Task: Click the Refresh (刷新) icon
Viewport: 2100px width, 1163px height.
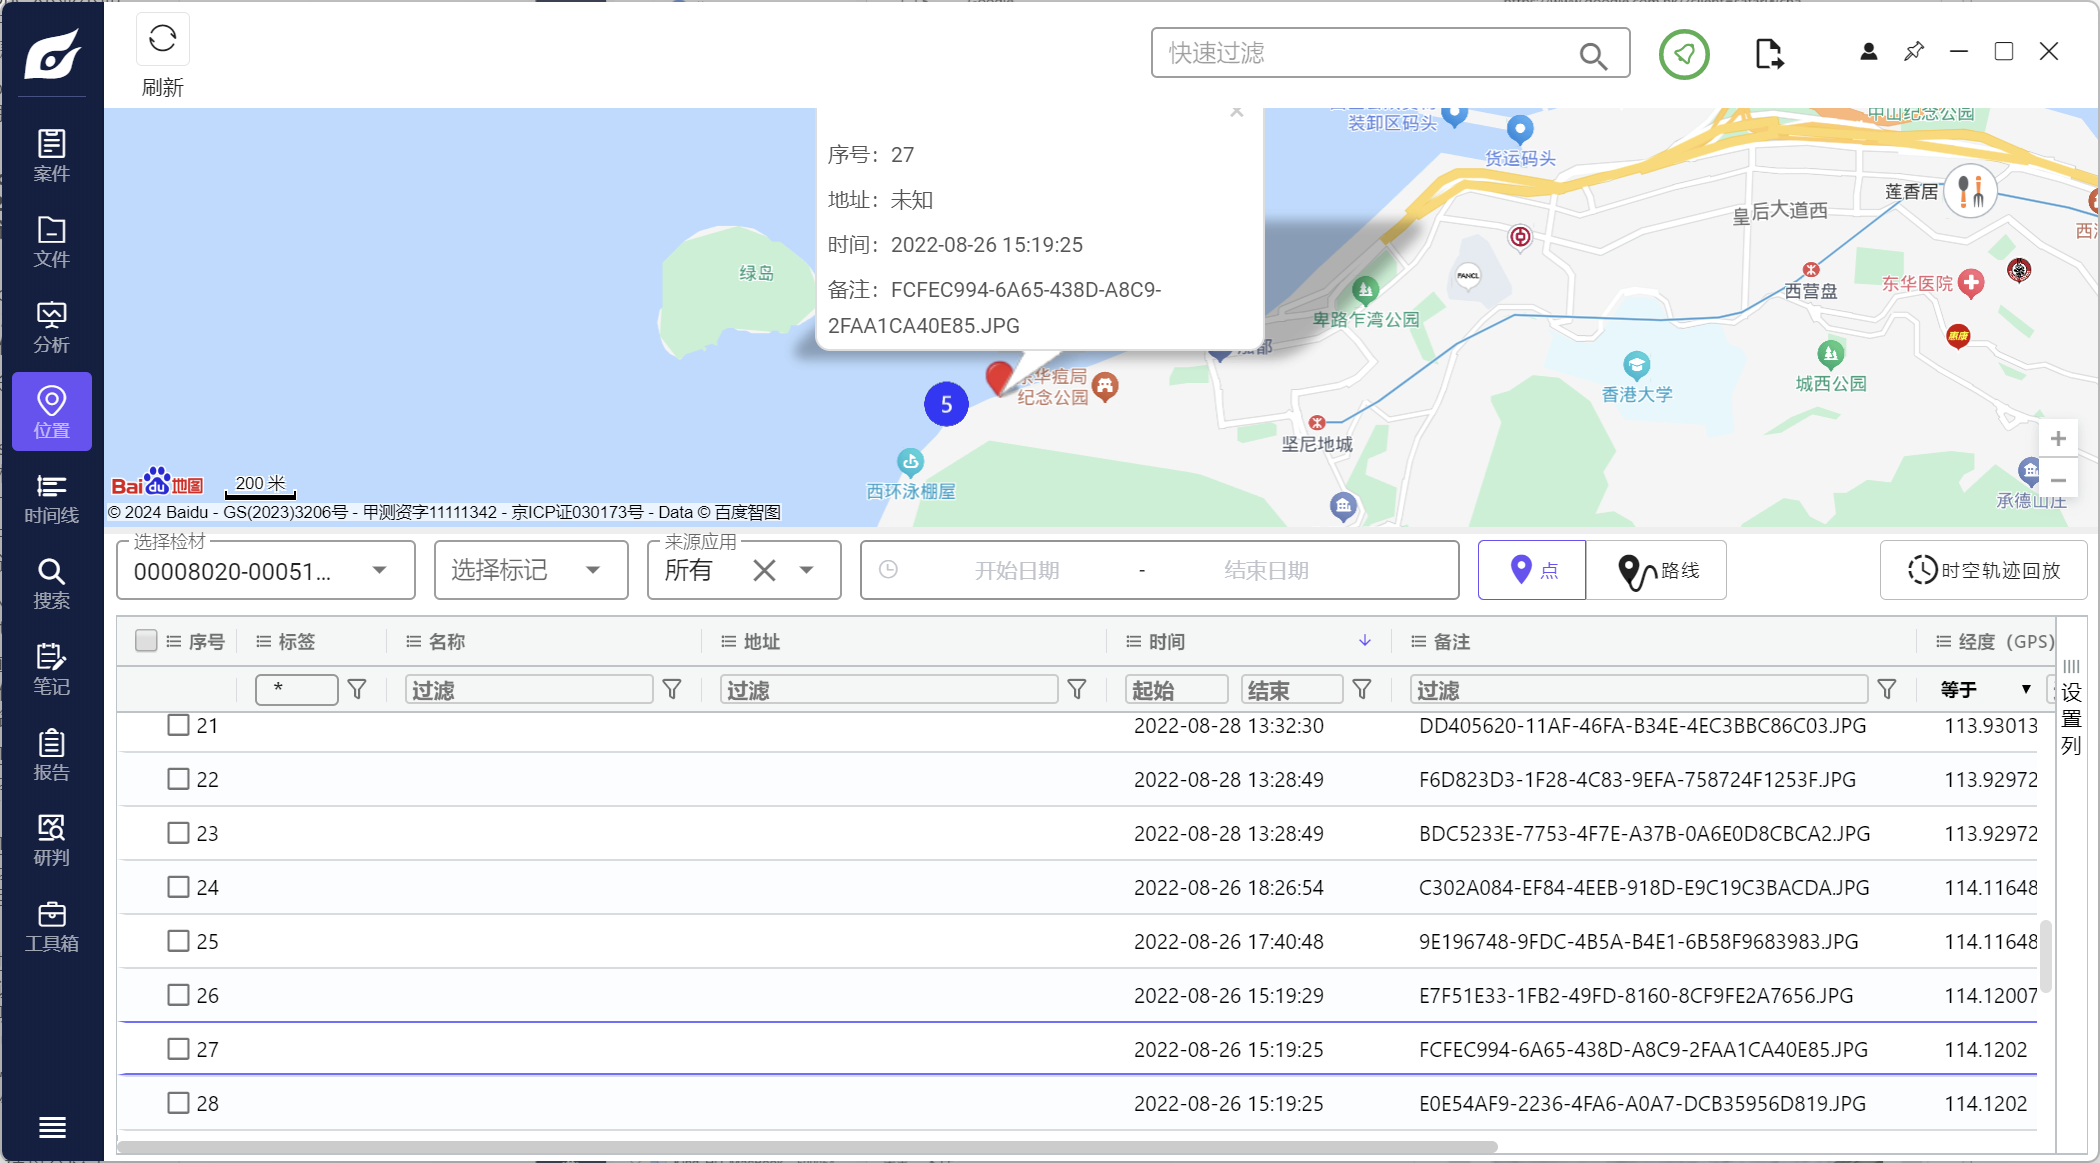Action: click(162, 40)
